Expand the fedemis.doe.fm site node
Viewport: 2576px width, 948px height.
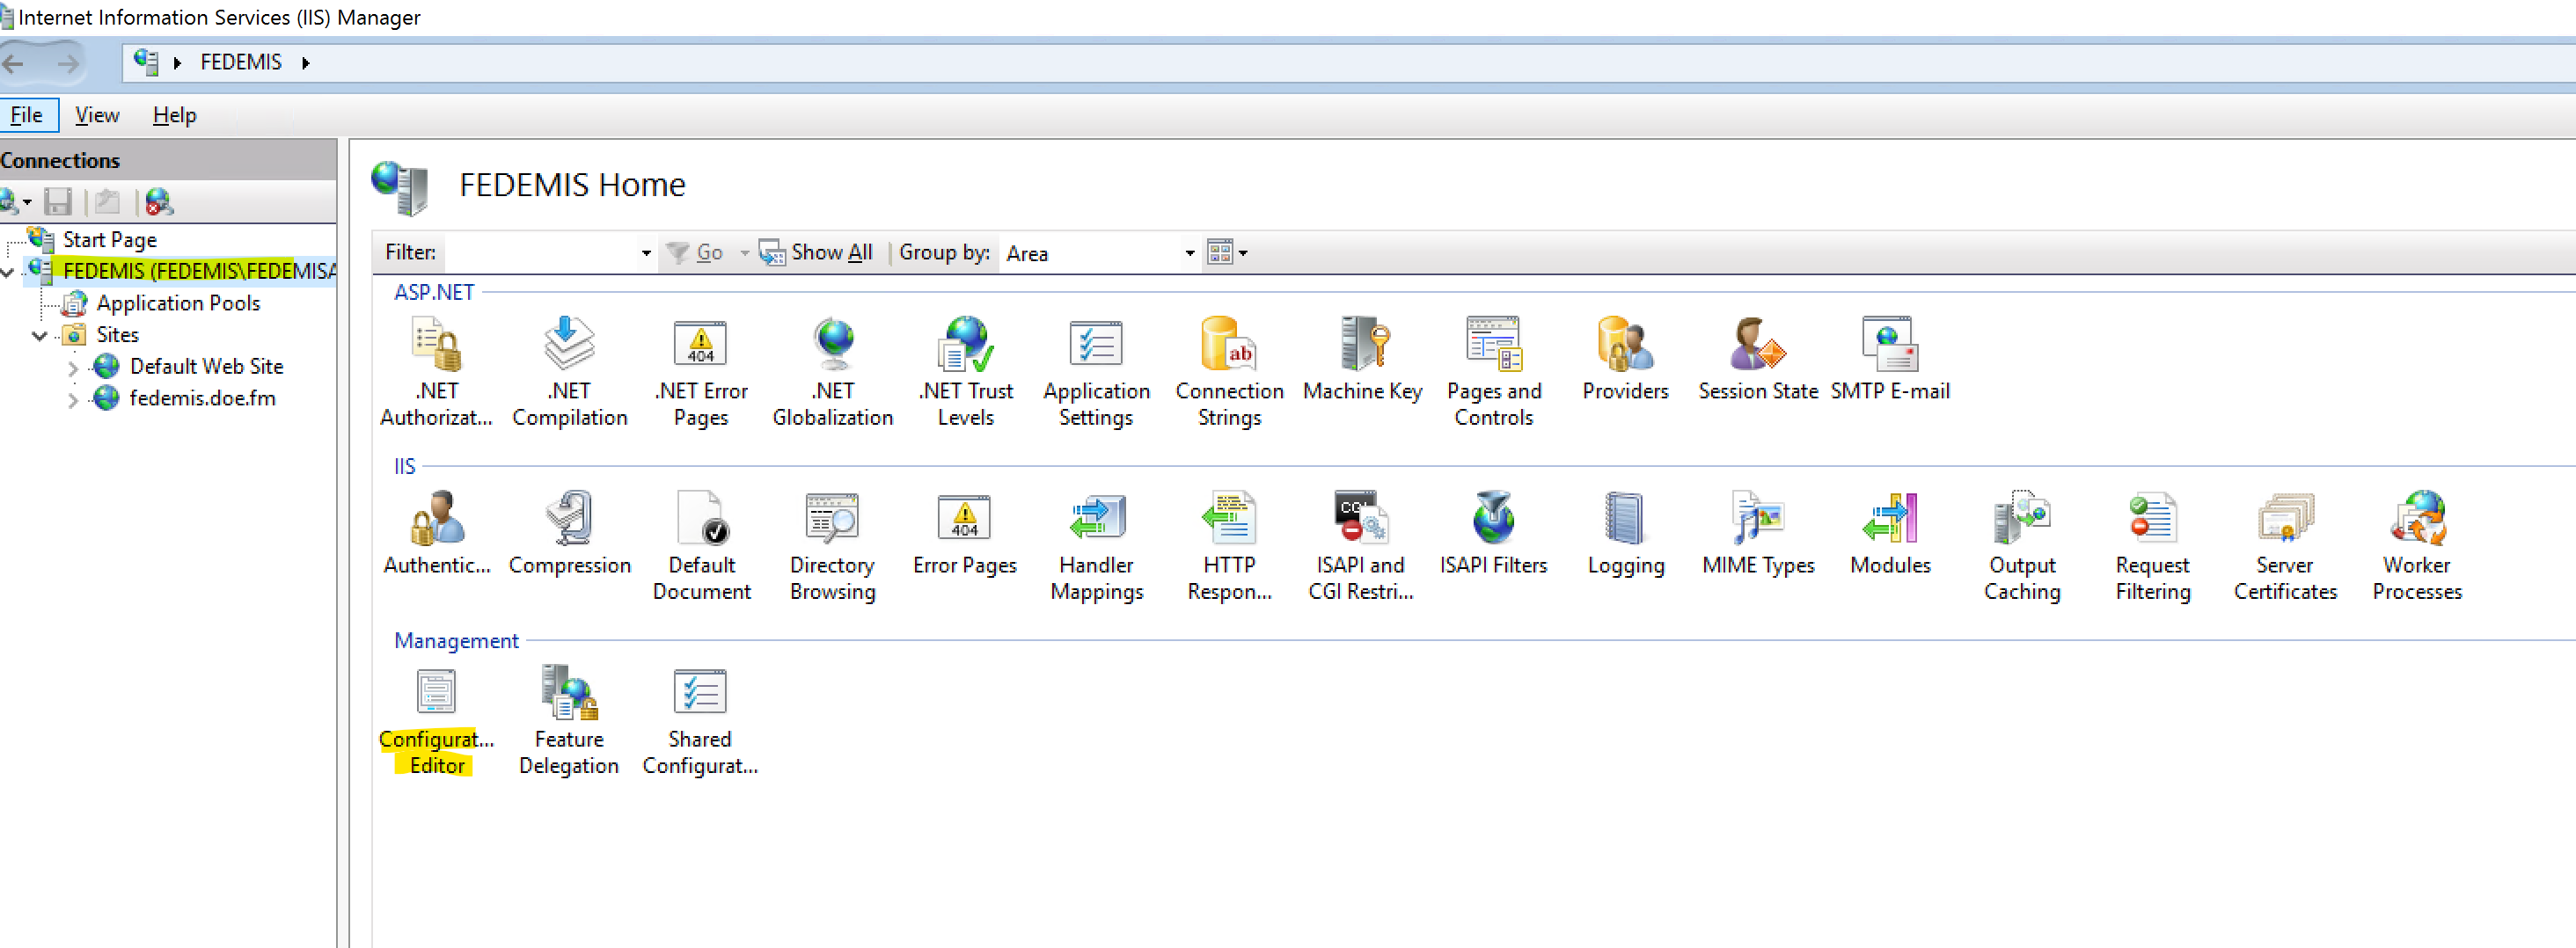click(x=73, y=400)
